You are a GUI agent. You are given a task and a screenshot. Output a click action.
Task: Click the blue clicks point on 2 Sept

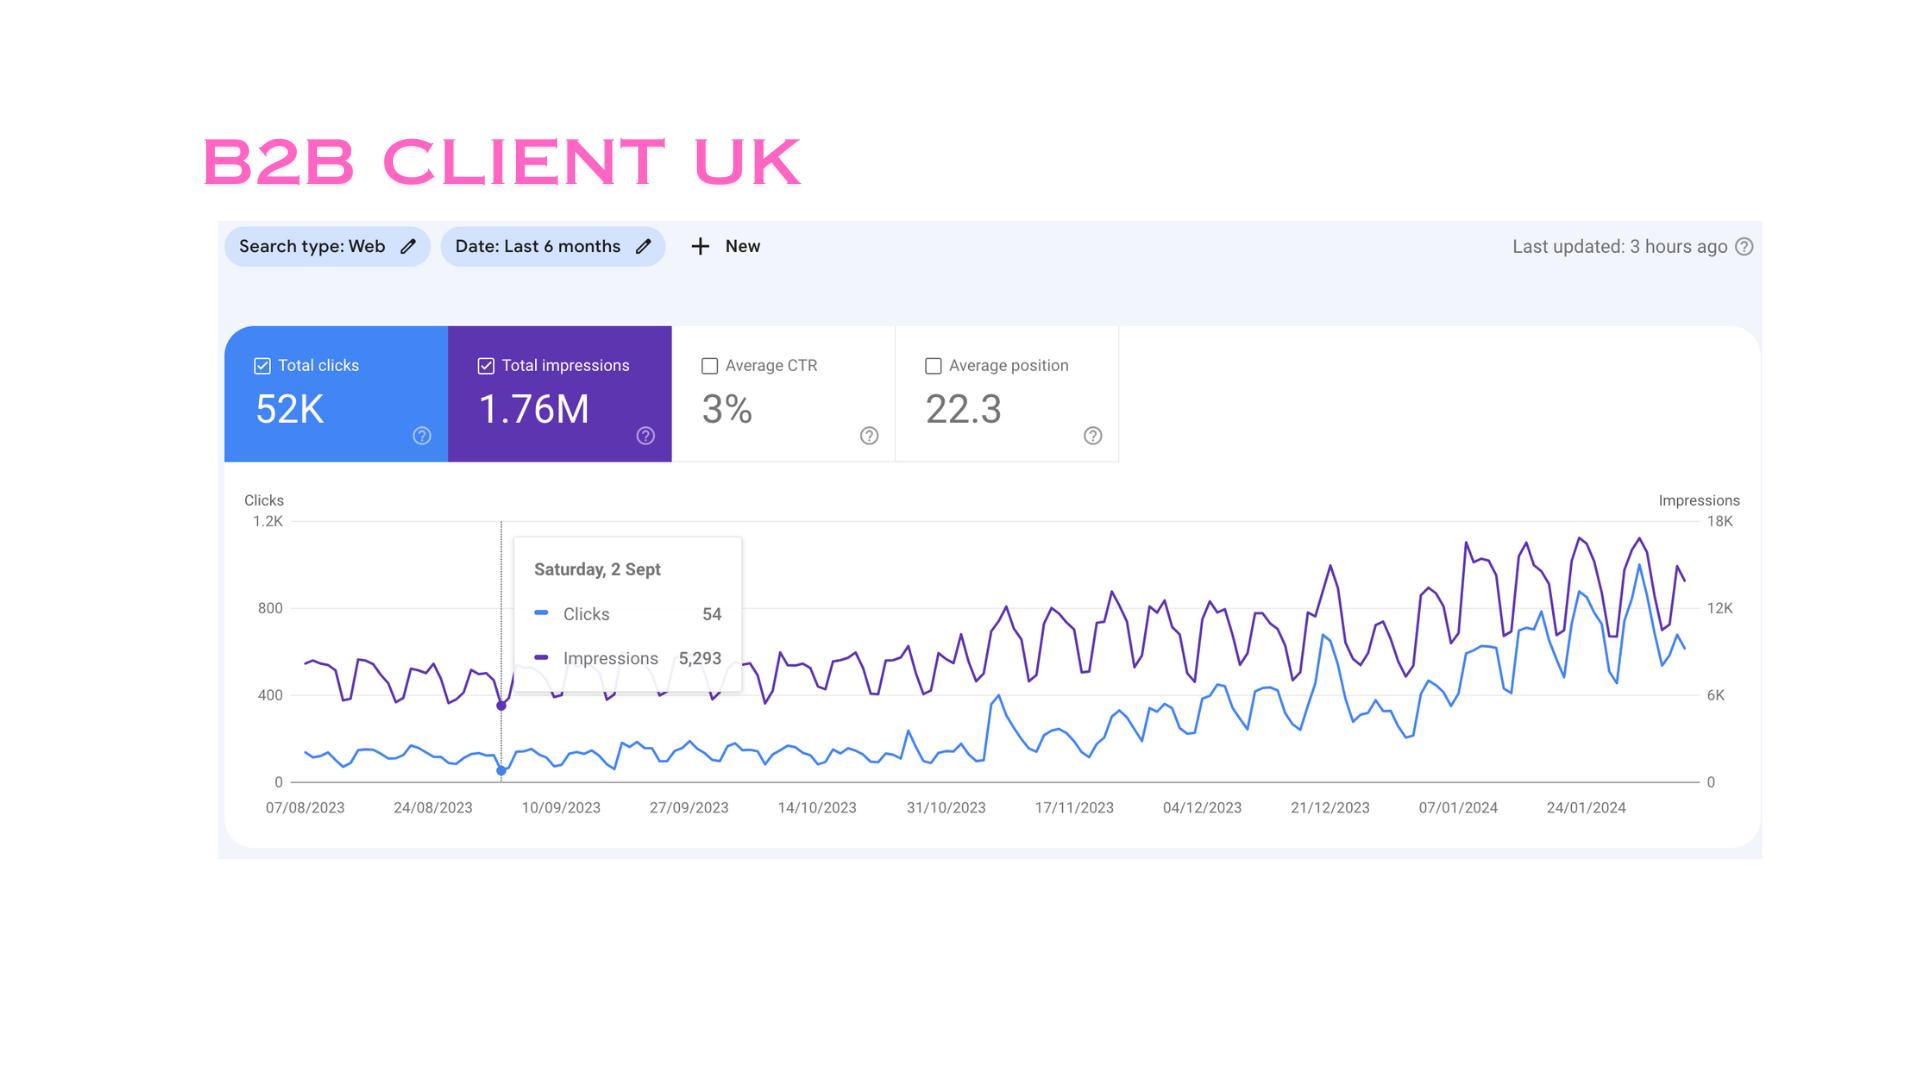point(501,771)
